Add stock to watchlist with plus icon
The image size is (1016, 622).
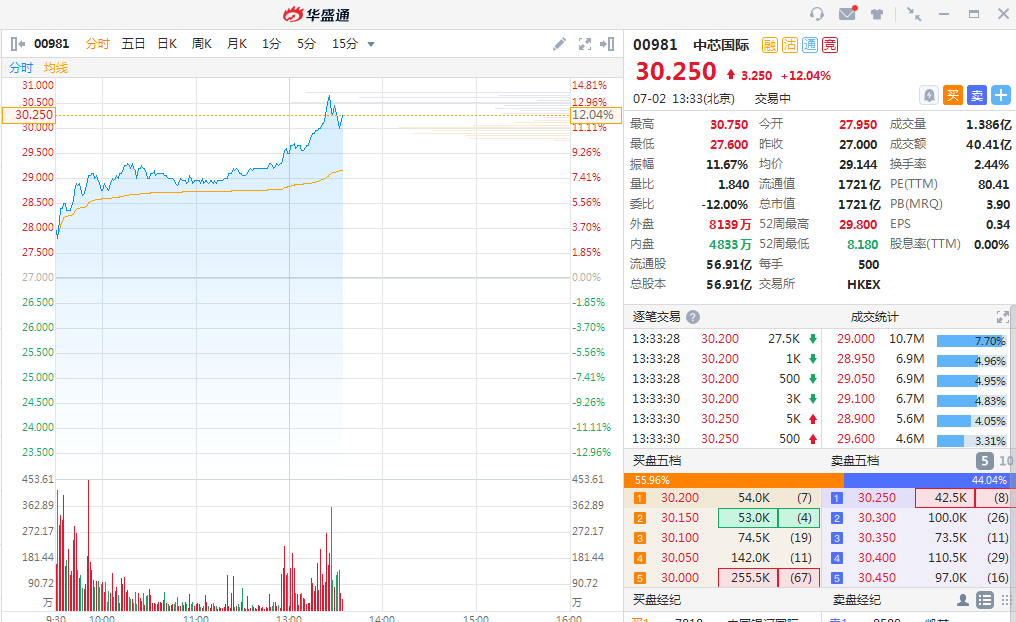(1000, 95)
